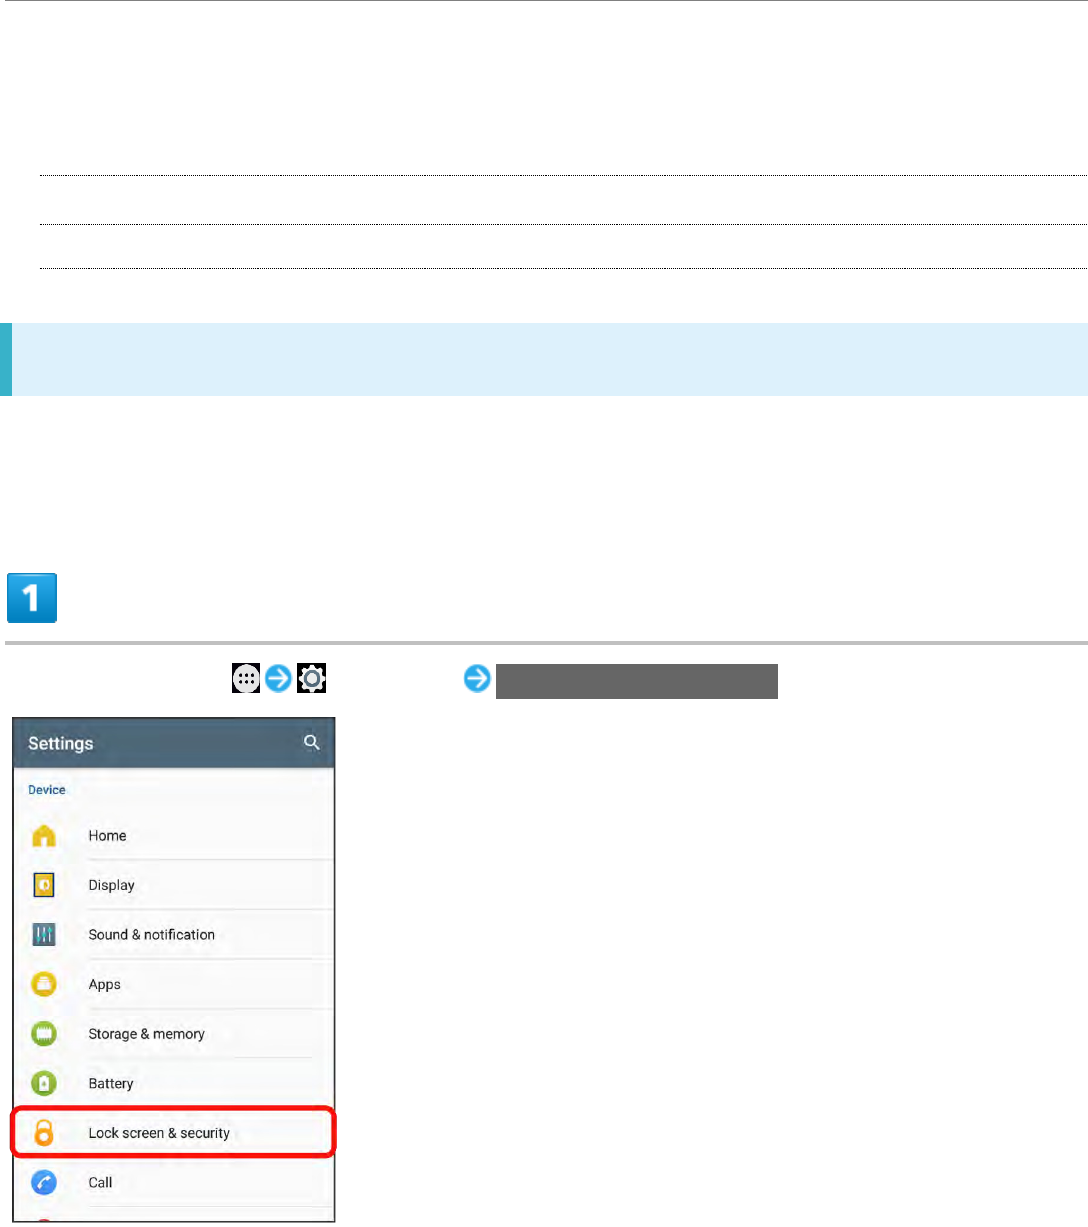This screenshot has width=1088, height=1227.
Task: Select Sound & notification row
Action: tap(174, 934)
